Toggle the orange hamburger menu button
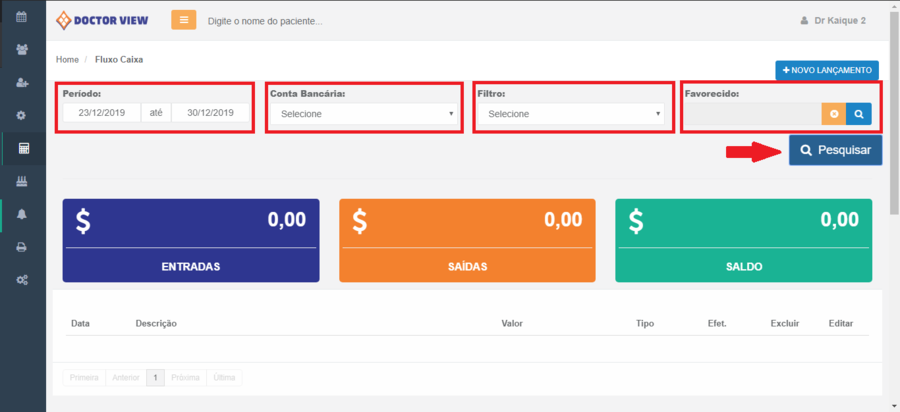The image size is (900, 412). [x=183, y=20]
